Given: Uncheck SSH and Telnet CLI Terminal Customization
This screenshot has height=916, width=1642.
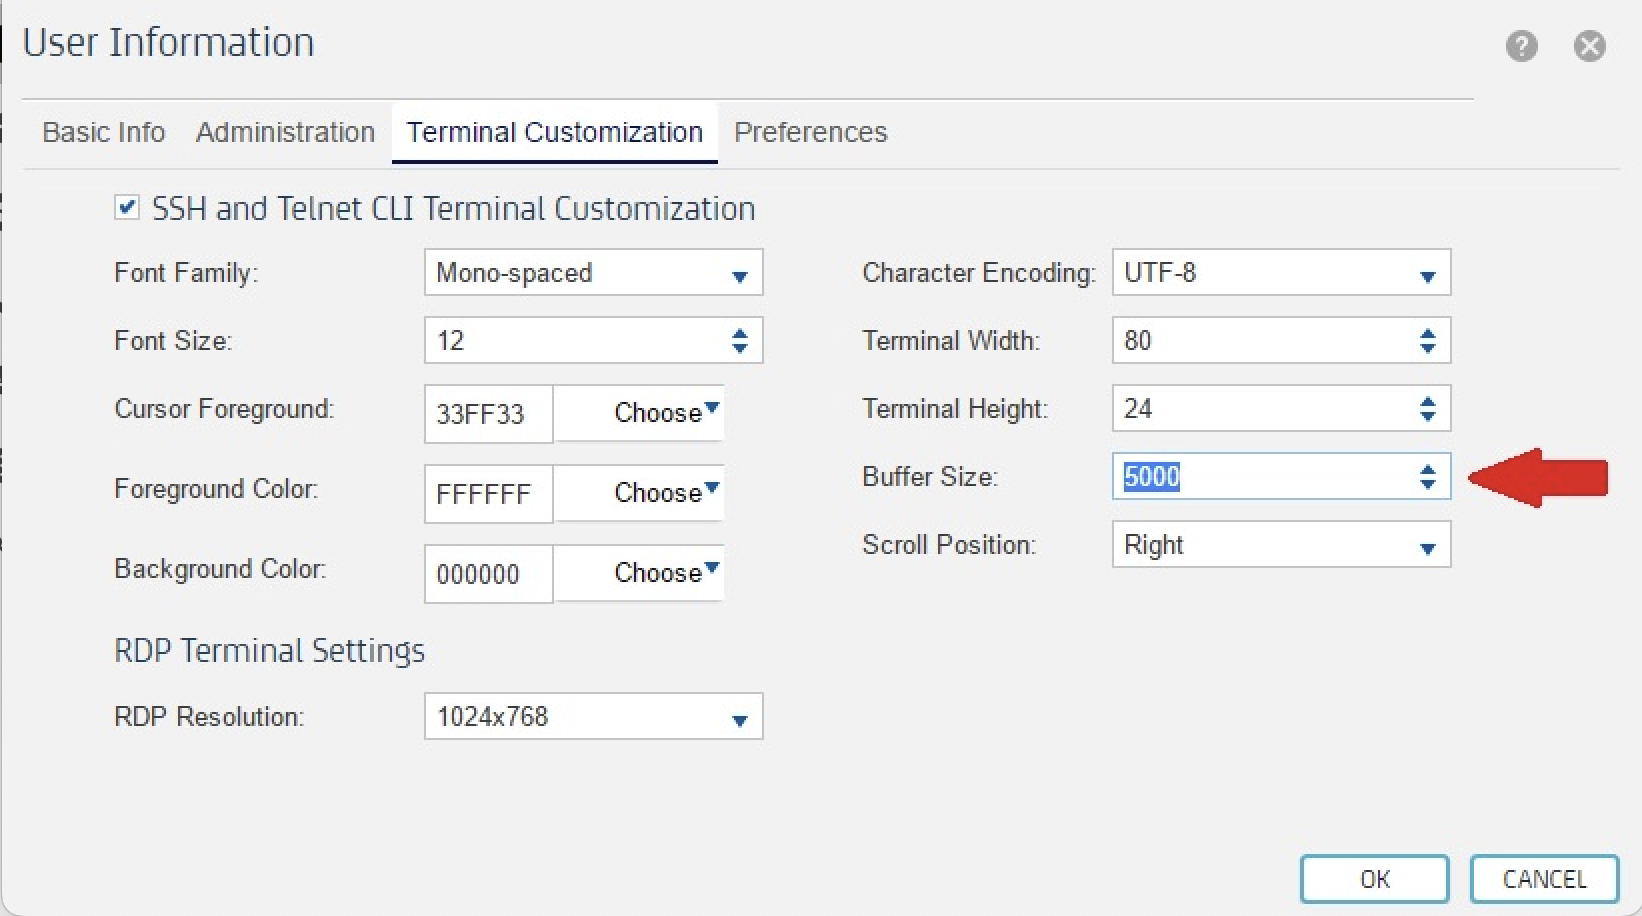Looking at the screenshot, I should pos(127,208).
